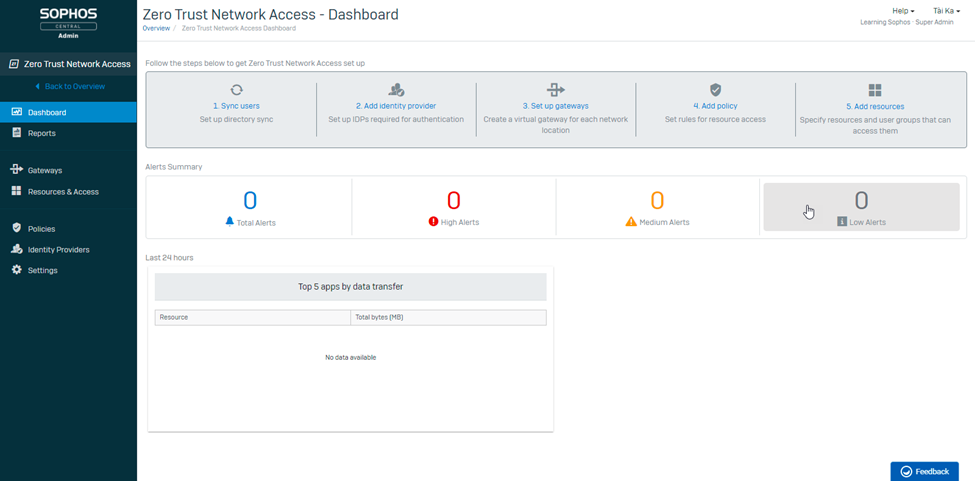Click the No data available text
The image size is (975, 481).
pos(351,357)
